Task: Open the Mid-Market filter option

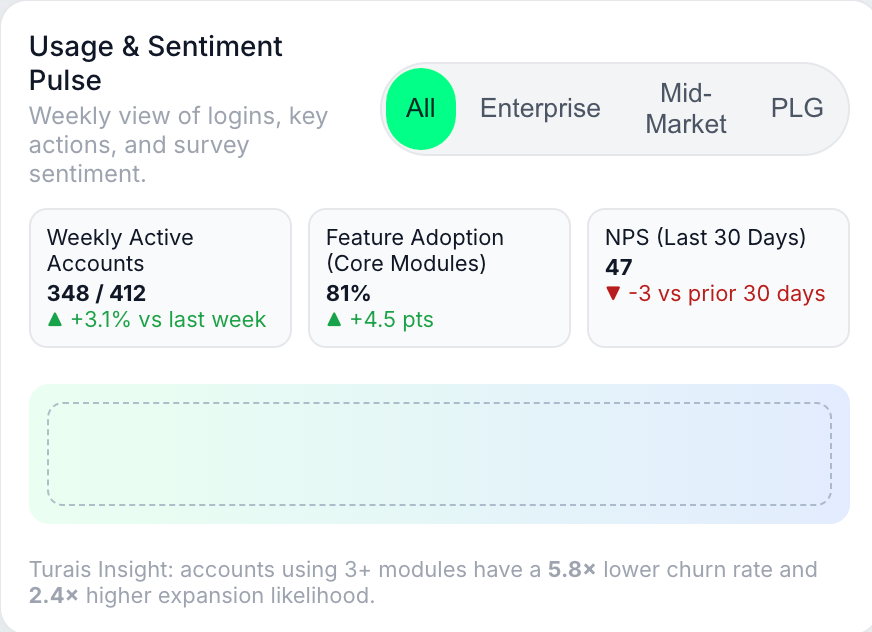Action: point(686,108)
